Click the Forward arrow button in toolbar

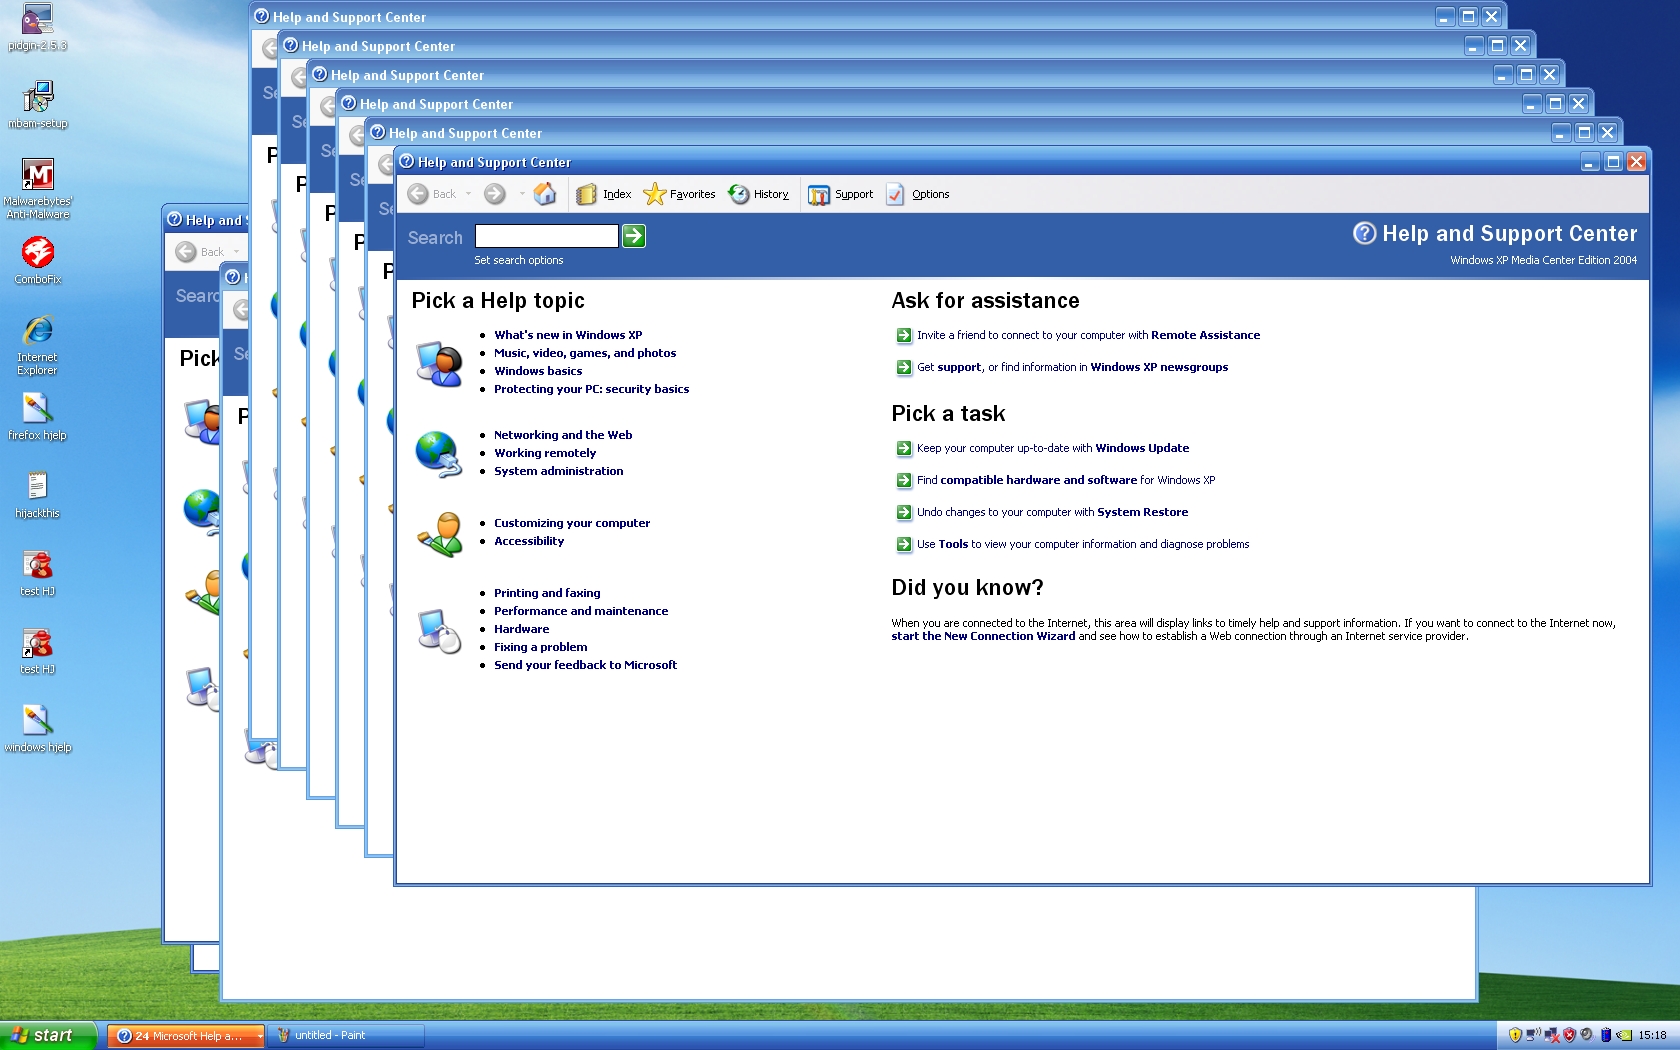(495, 194)
